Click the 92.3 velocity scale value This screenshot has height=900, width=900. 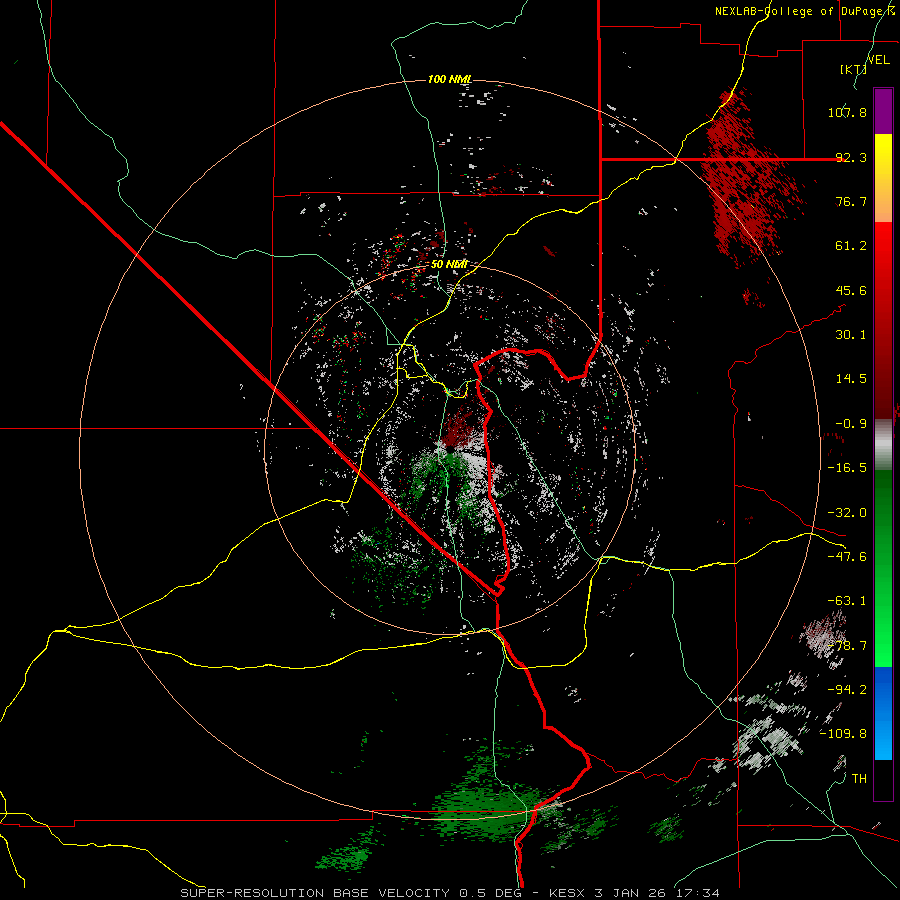(851, 157)
